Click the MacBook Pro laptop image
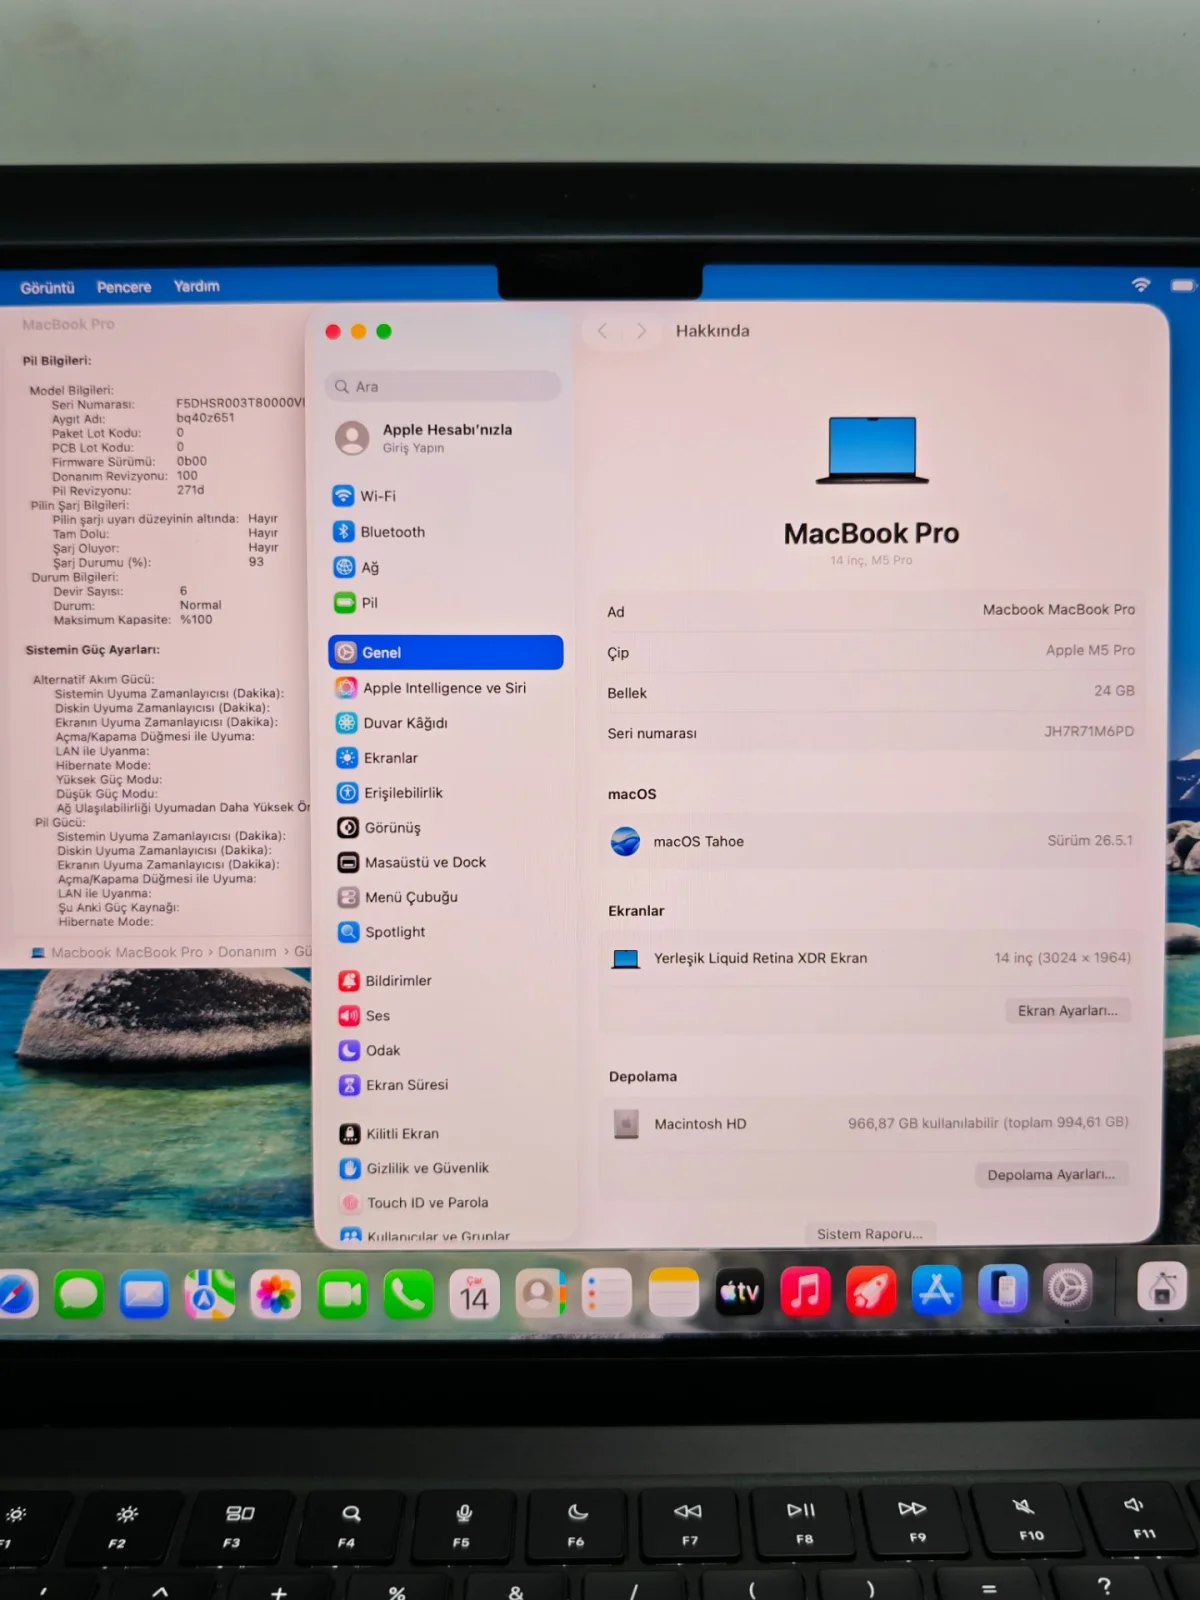1200x1600 pixels. 873,451
